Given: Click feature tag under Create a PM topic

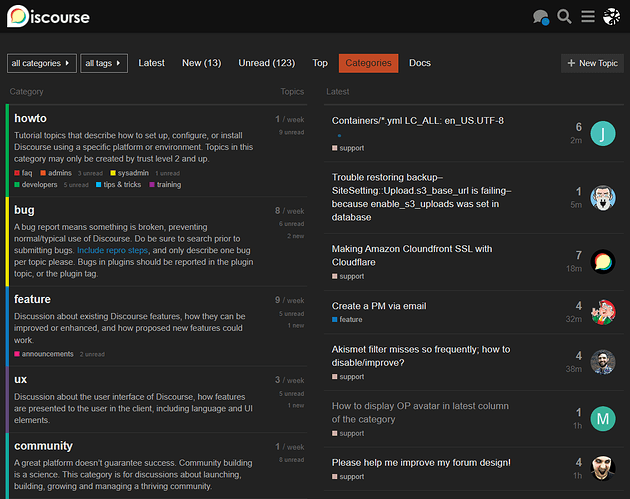Looking at the screenshot, I should 347,320.
